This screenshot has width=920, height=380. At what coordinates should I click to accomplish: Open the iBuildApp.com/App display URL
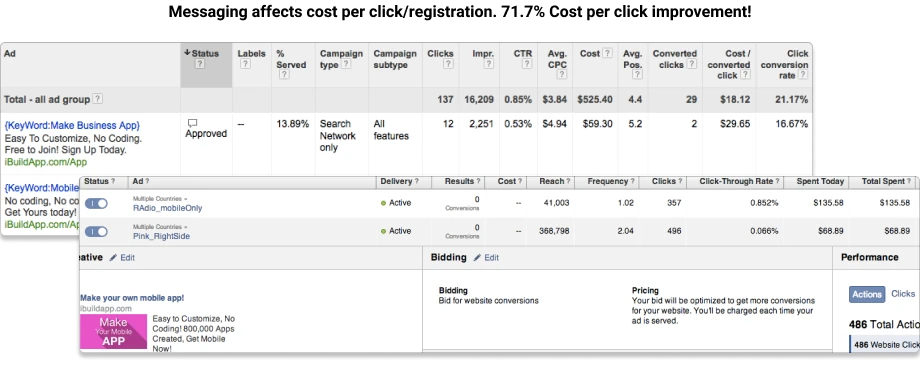coord(46,162)
